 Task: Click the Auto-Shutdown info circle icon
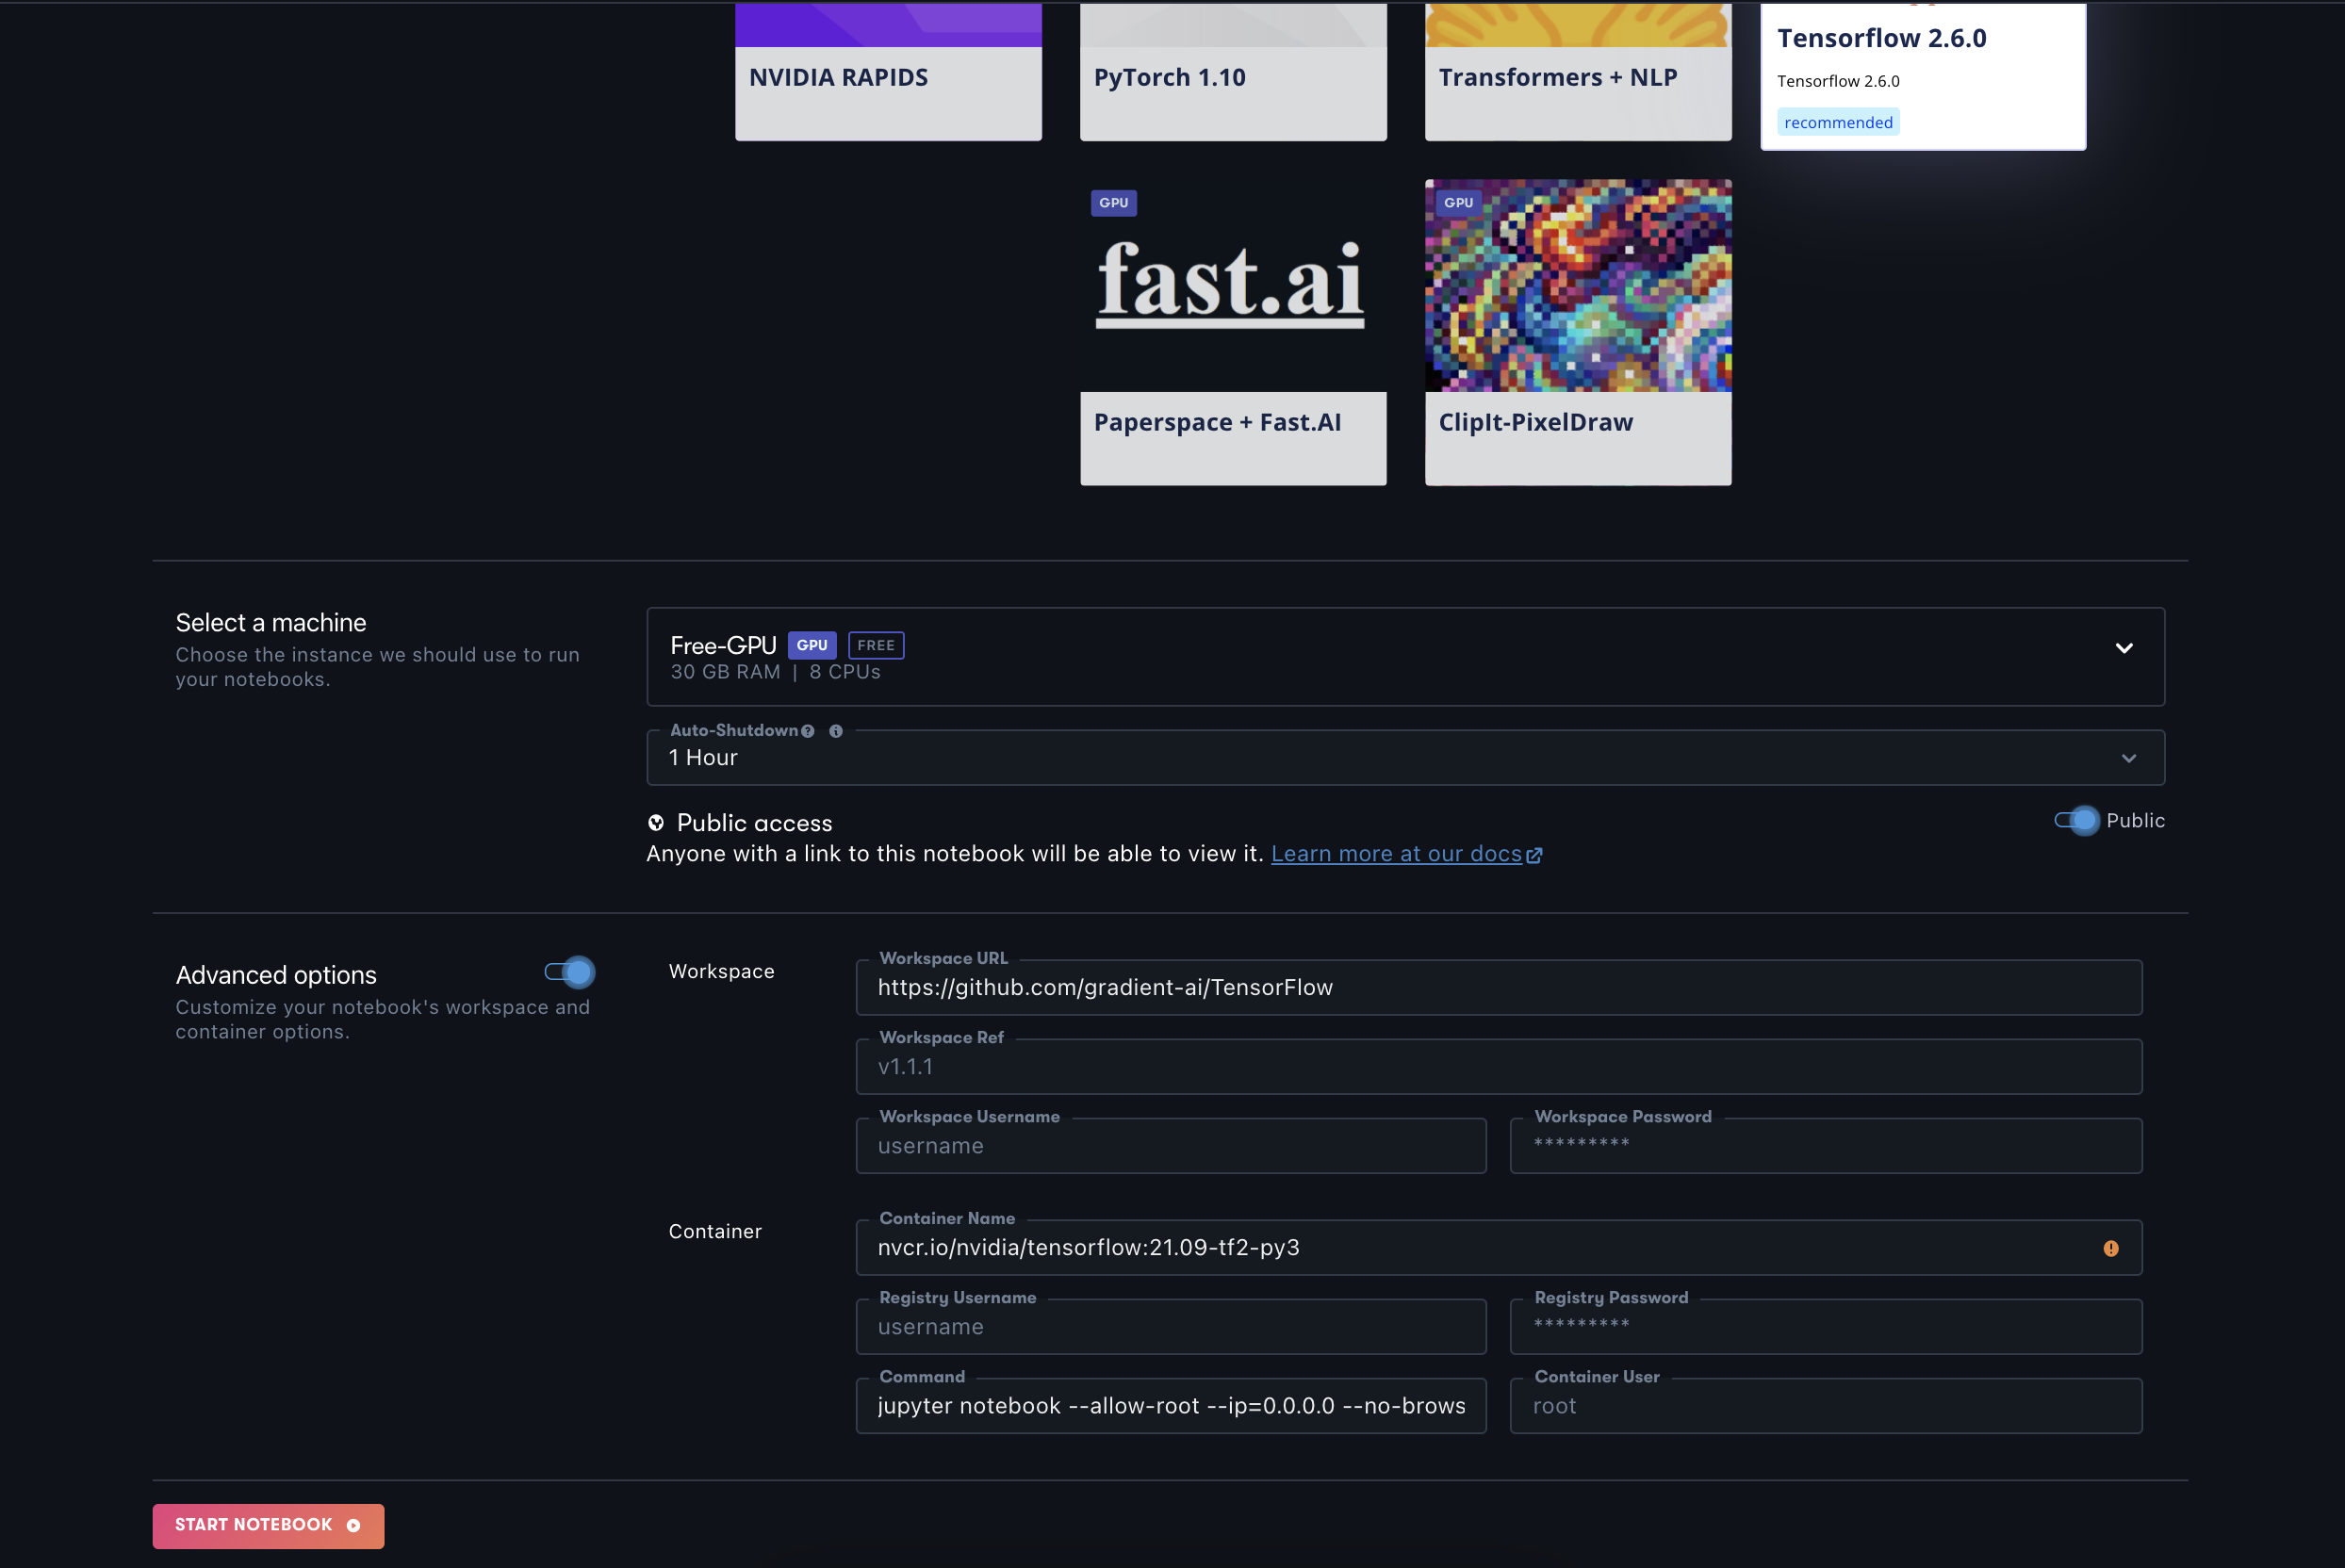[836, 731]
